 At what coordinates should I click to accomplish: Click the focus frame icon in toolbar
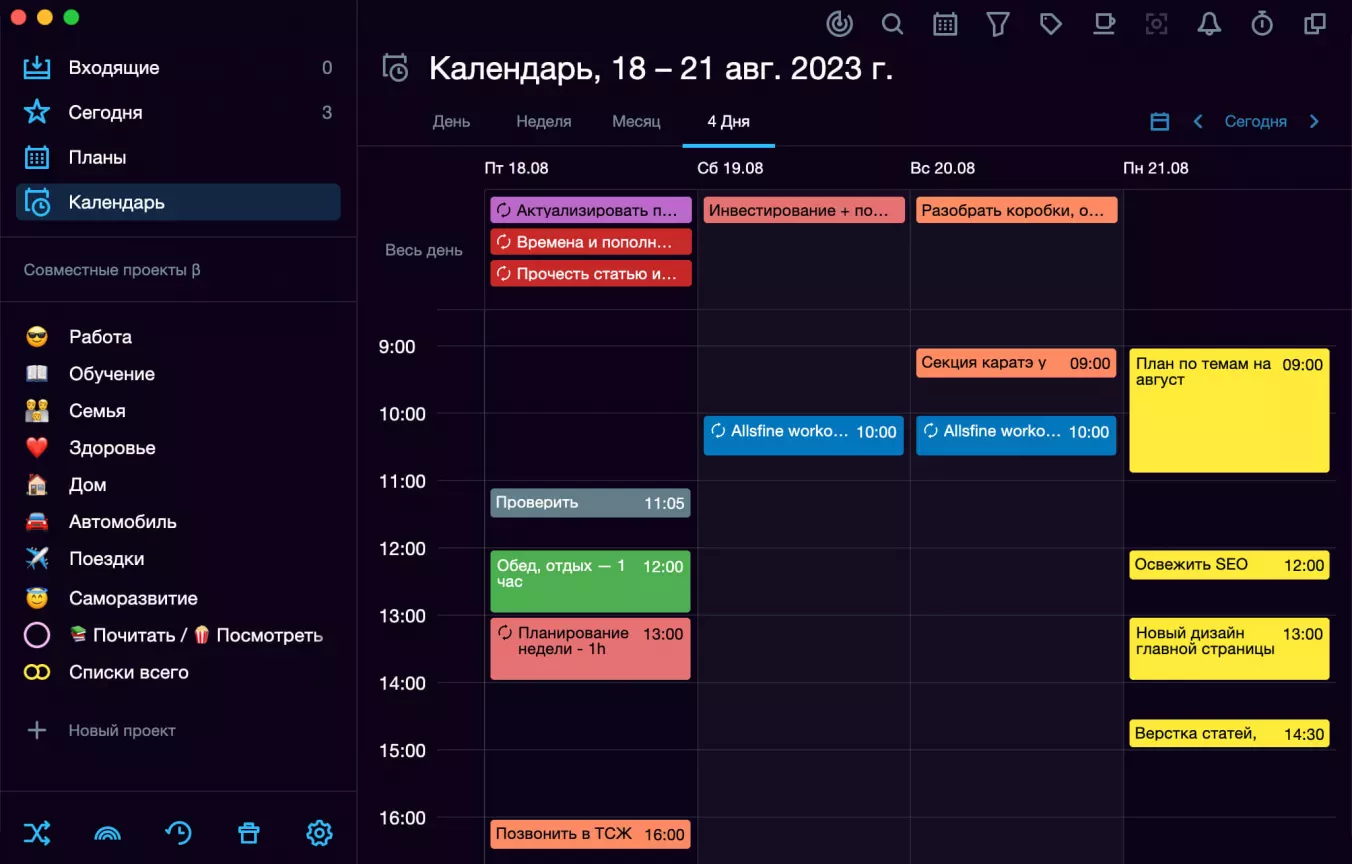[x=1157, y=24]
